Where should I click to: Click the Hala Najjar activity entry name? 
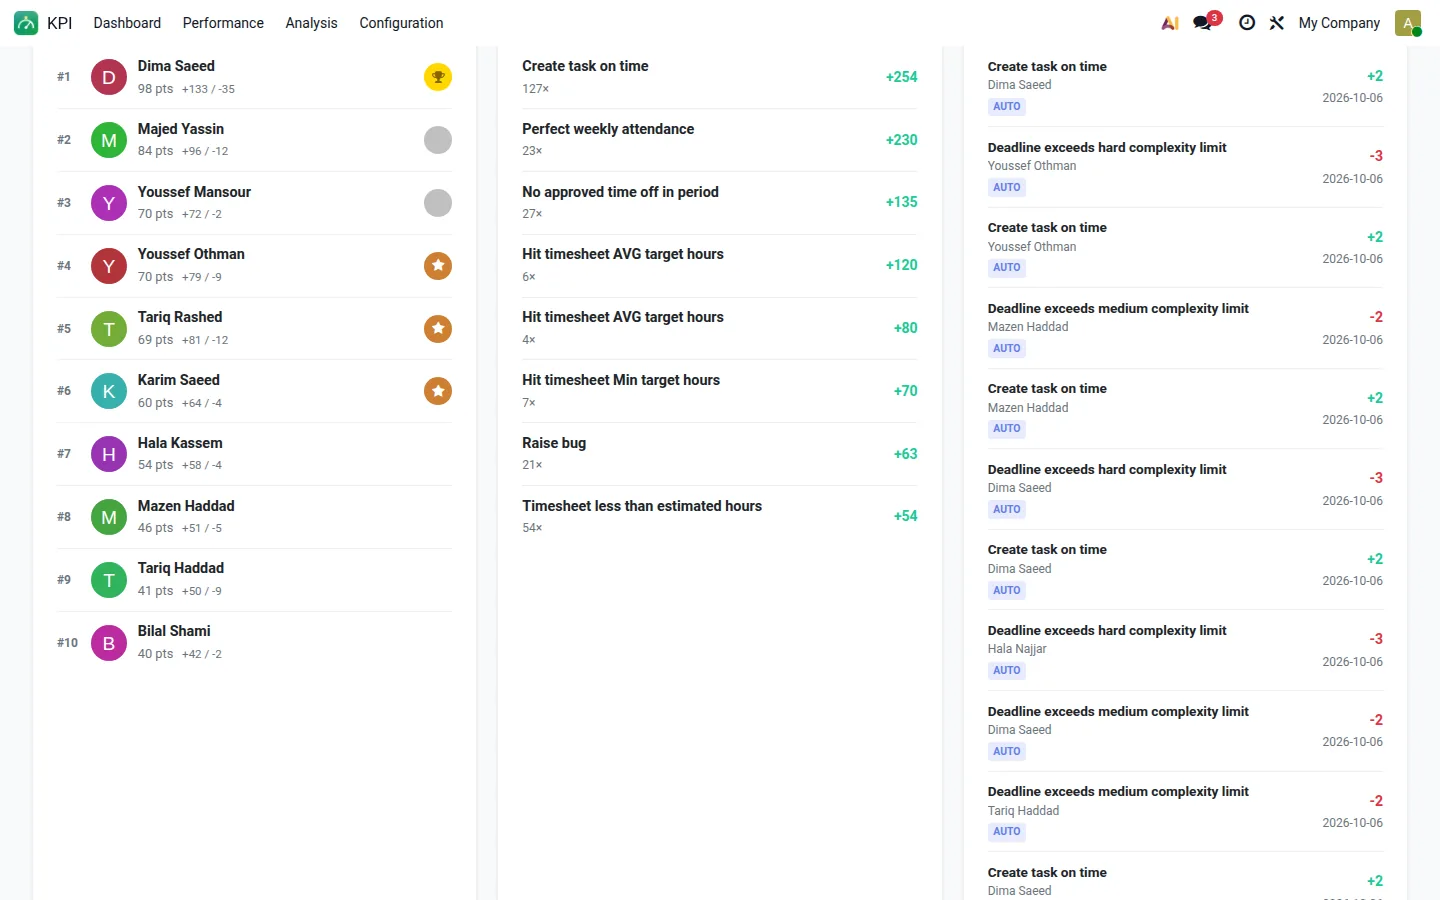tap(1017, 649)
